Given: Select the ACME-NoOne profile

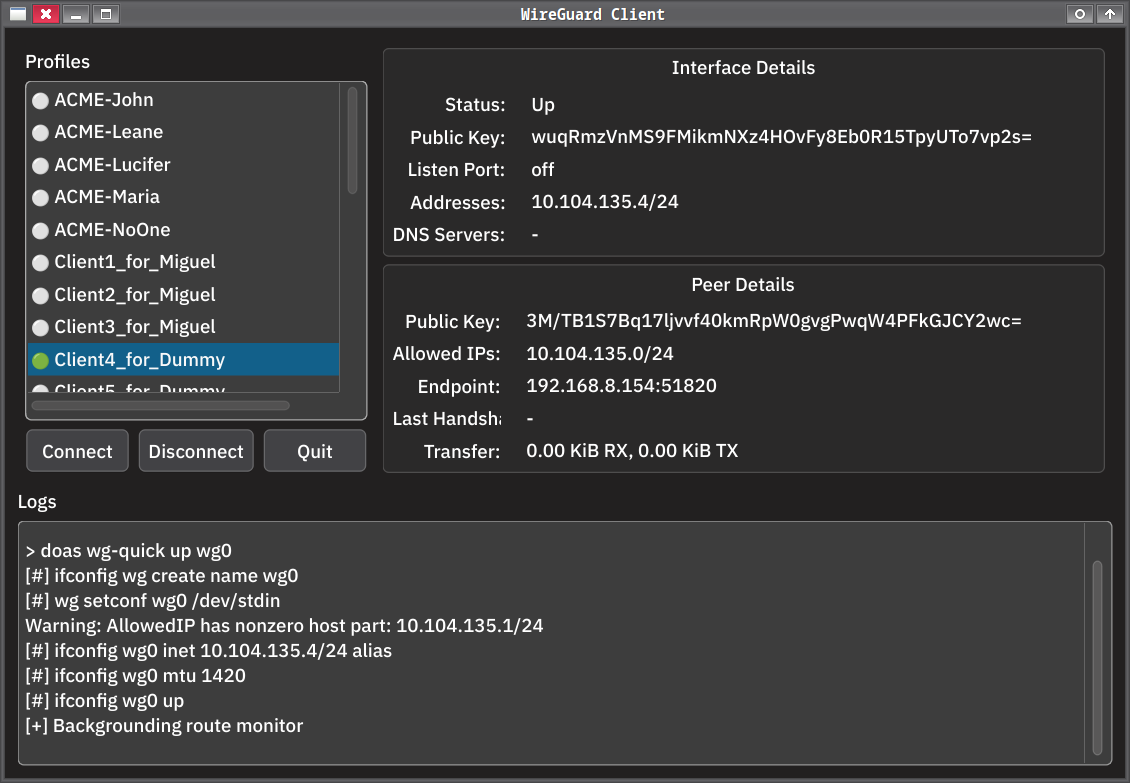Looking at the screenshot, I should [184, 230].
